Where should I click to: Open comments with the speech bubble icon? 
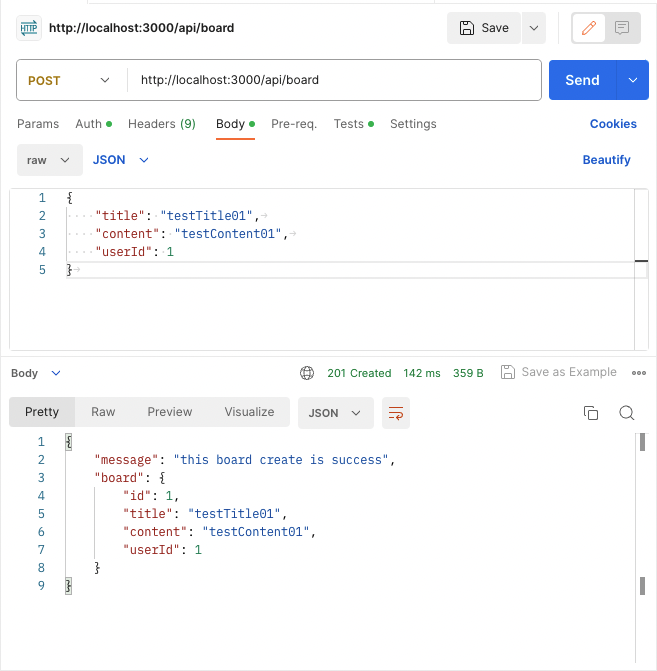(622, 28)
